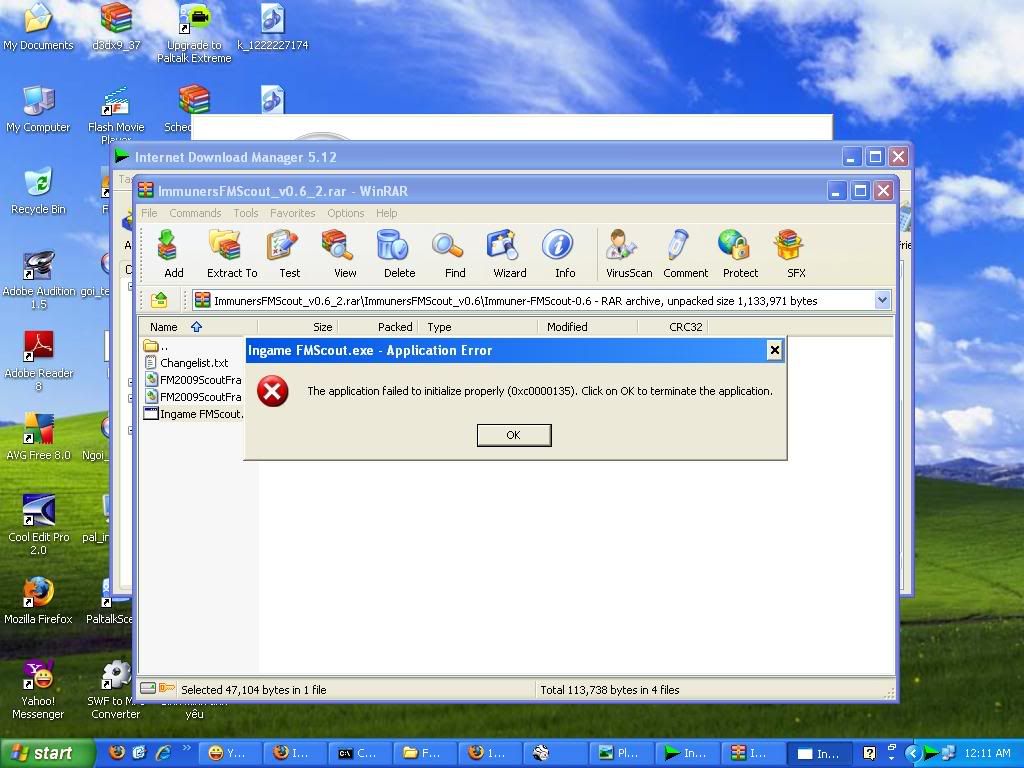Viewport: 1024px width, 768px height.
Task: Sort the file list by Type column
Action: 477,327
